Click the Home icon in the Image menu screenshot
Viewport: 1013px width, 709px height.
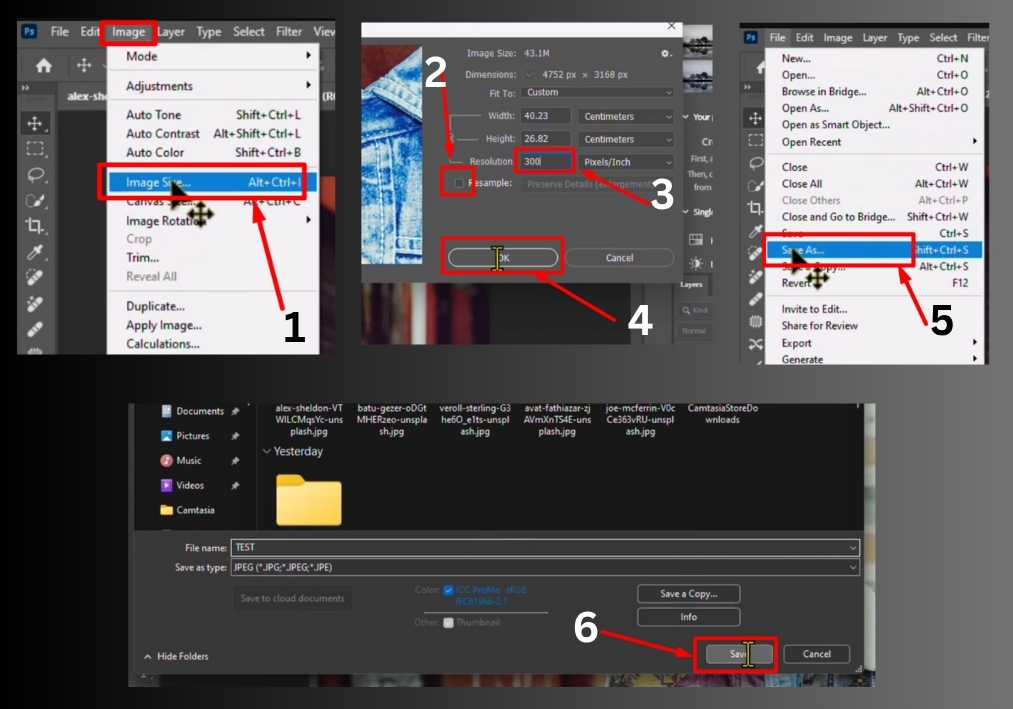[43, 65]
